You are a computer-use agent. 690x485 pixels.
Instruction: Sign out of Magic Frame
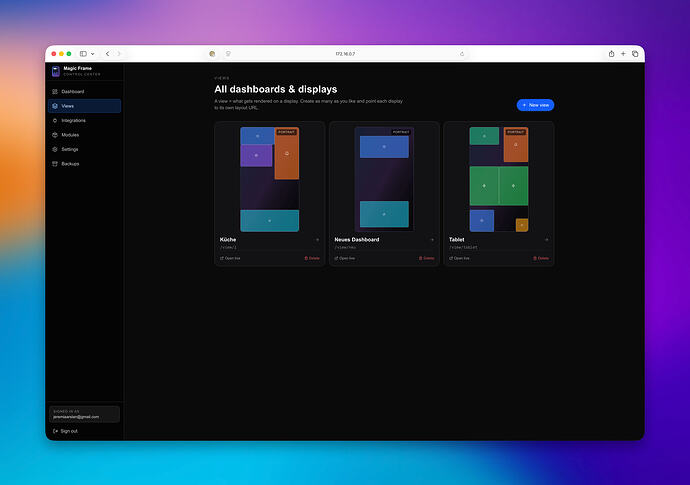tap(65, 431)
